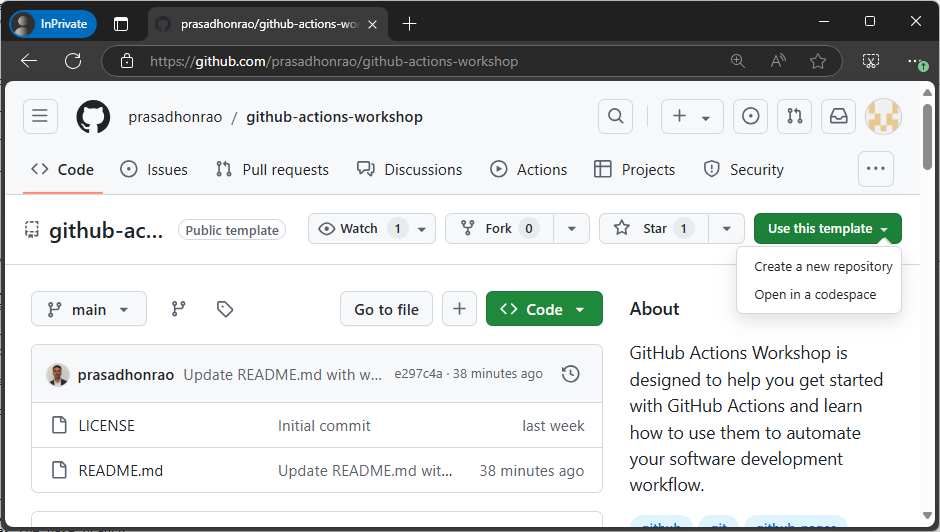Show more repository tabs with ellipsis button
This screenshot has width=940, height=532.
(875, 169)
